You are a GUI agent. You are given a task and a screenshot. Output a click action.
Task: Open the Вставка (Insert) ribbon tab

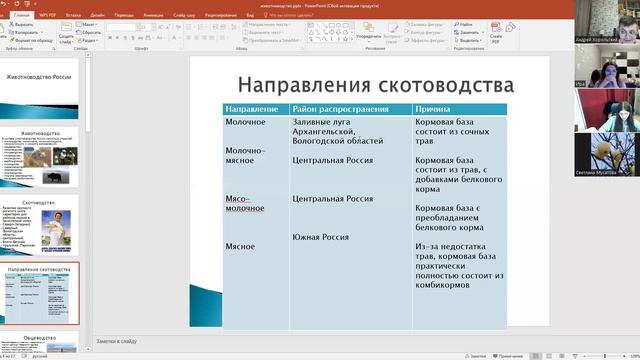73,15
